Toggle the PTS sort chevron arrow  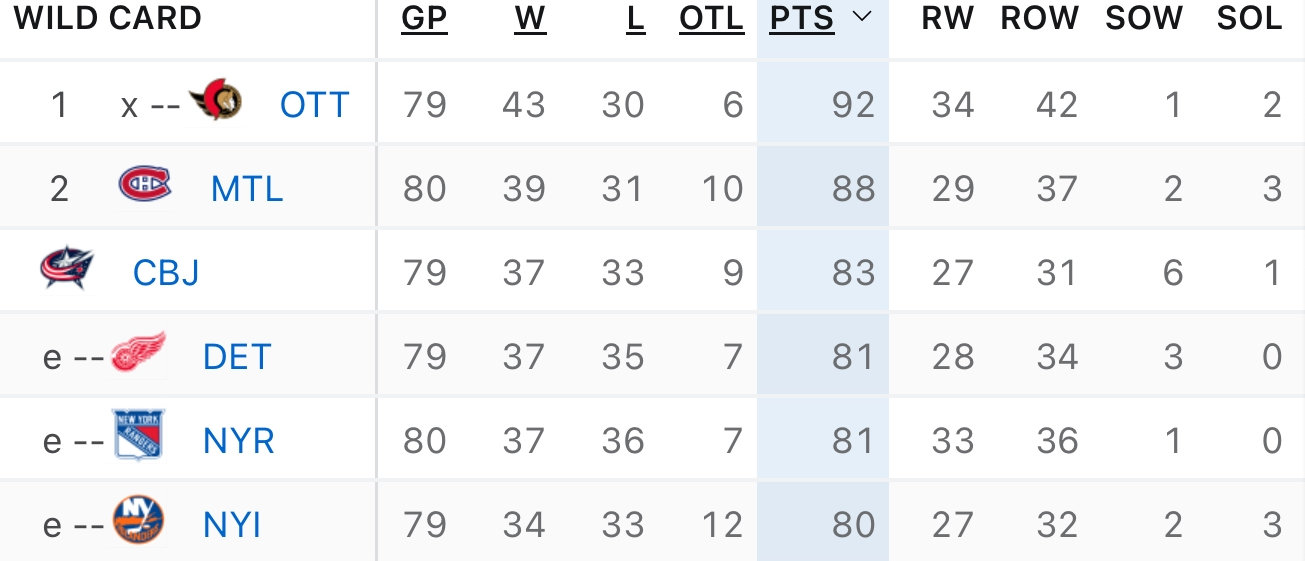pos(862,18)
